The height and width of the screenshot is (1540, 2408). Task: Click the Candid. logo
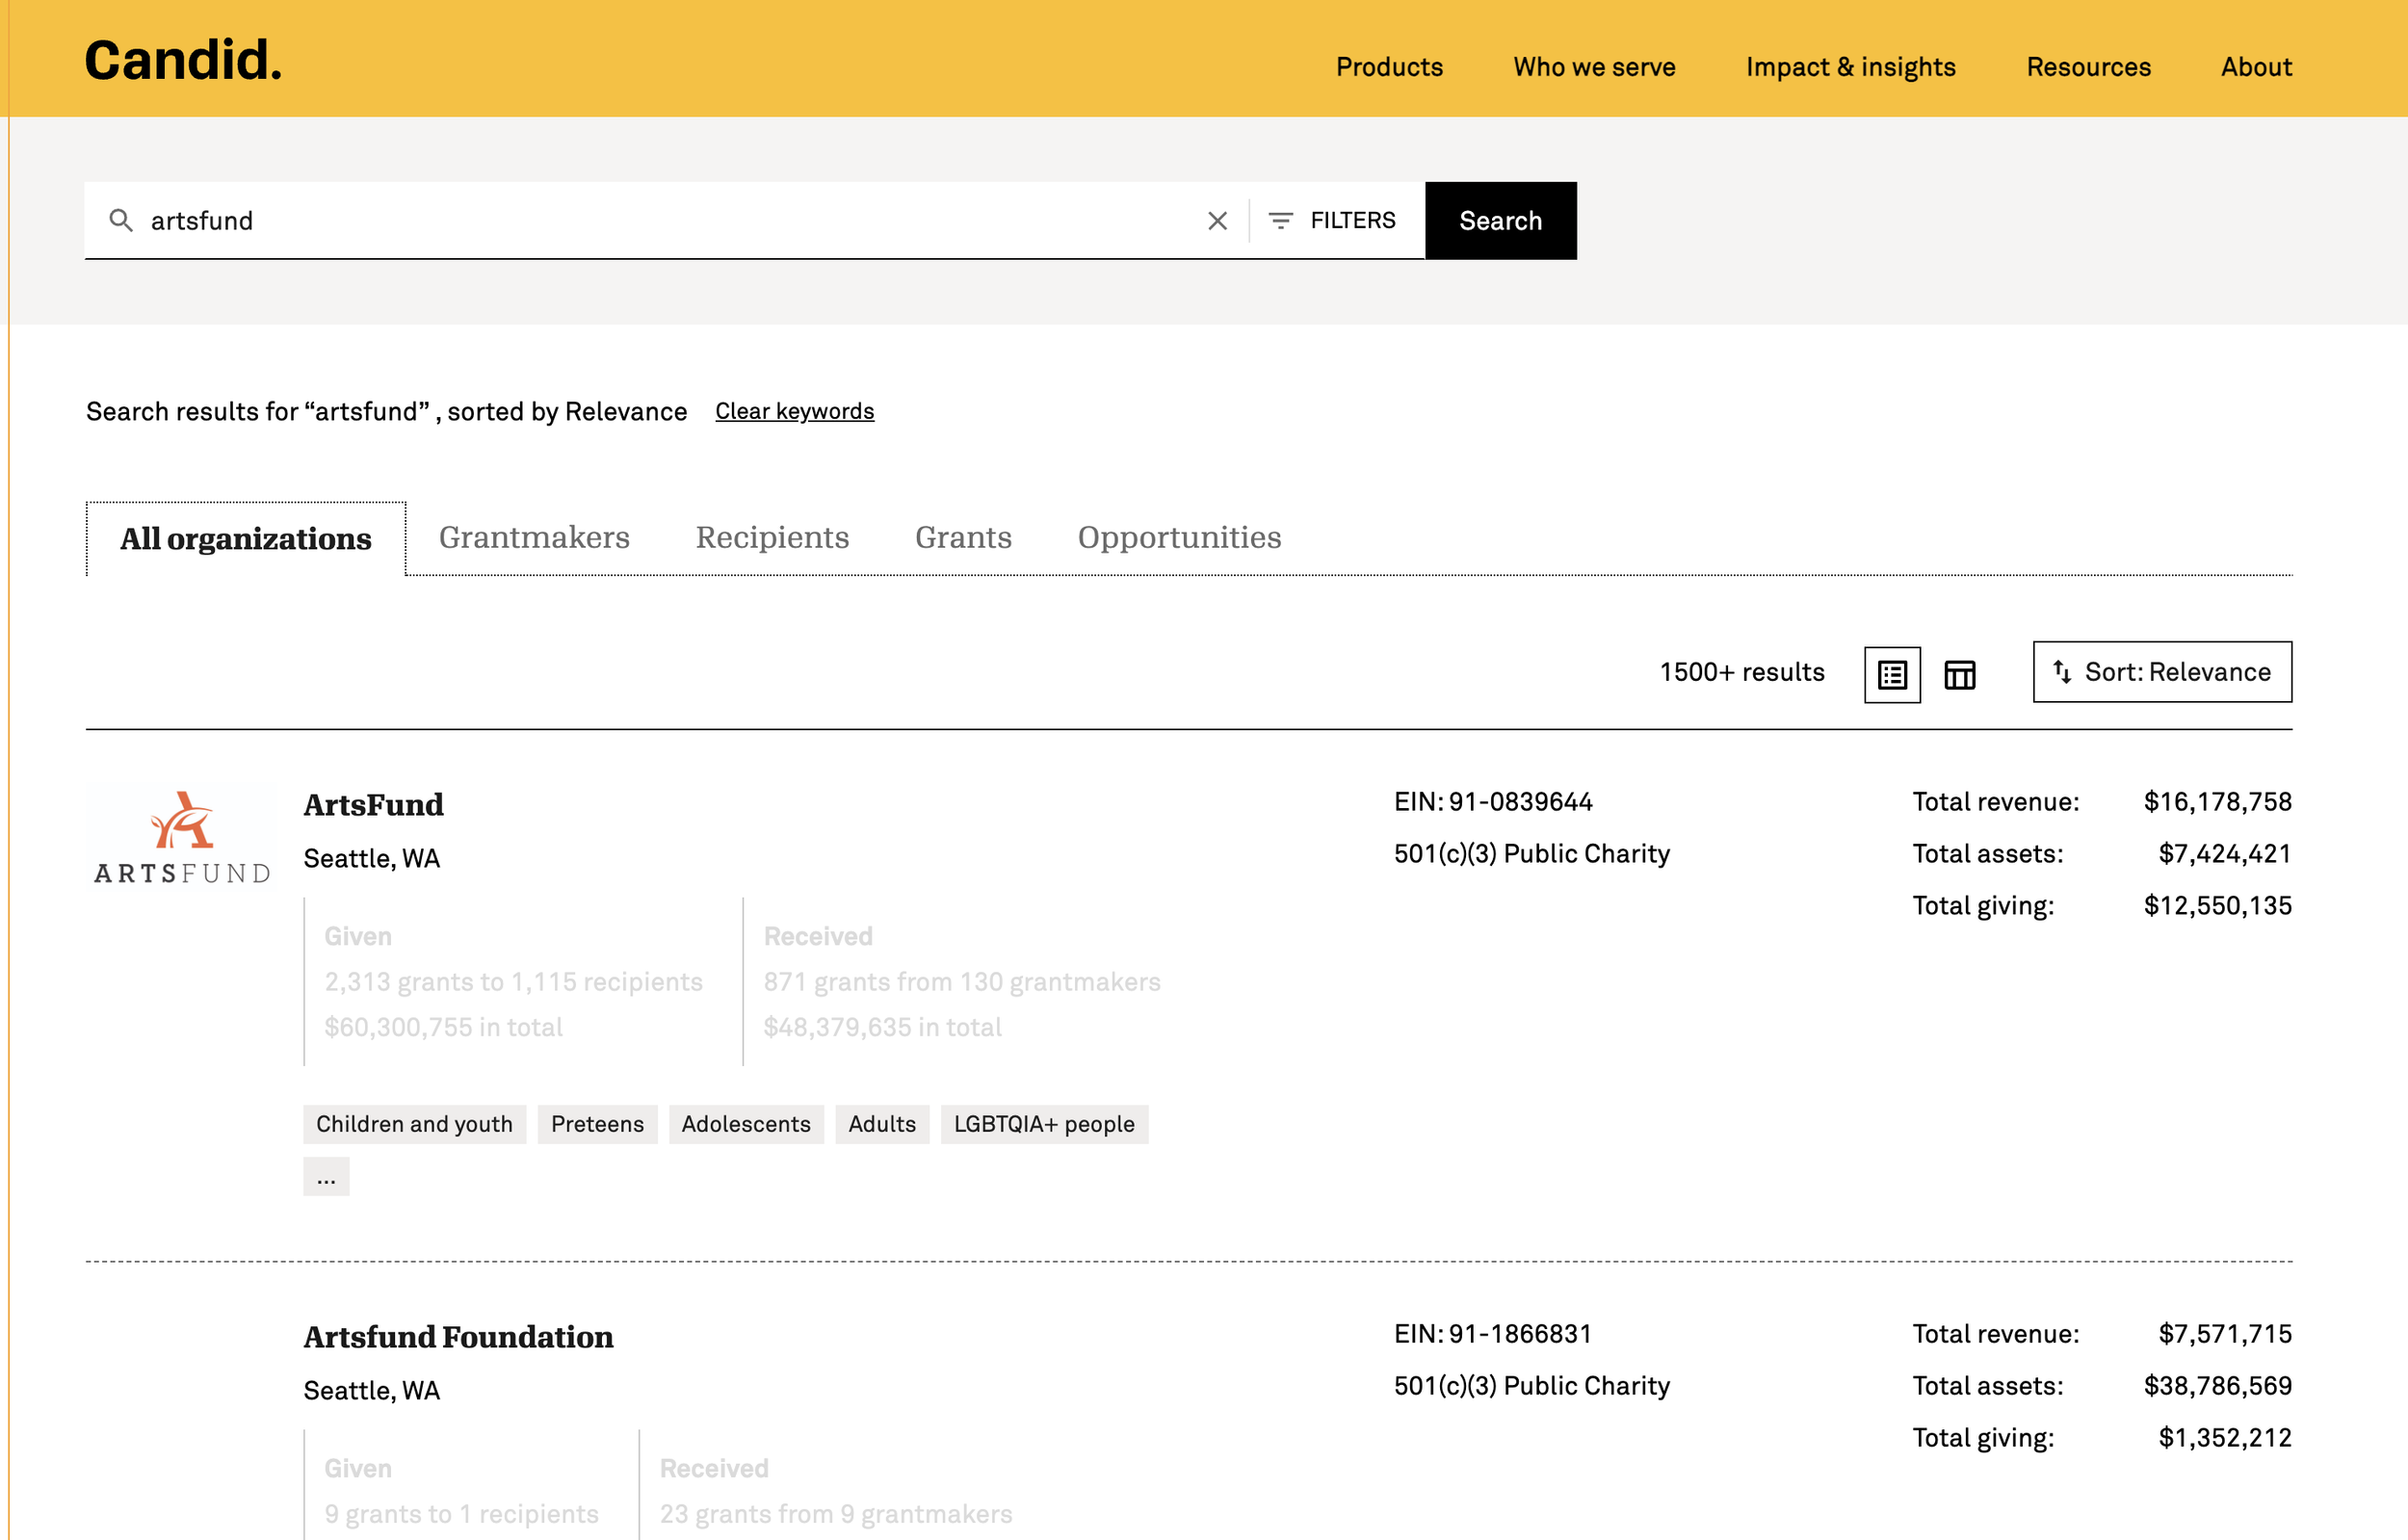coord(183,60)
